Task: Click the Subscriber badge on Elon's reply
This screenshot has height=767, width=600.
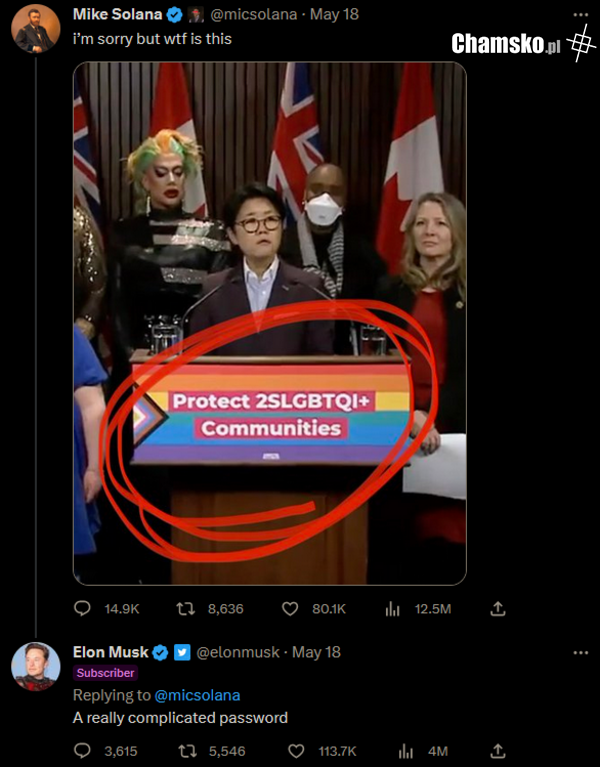Action: (x=105, y=673)
